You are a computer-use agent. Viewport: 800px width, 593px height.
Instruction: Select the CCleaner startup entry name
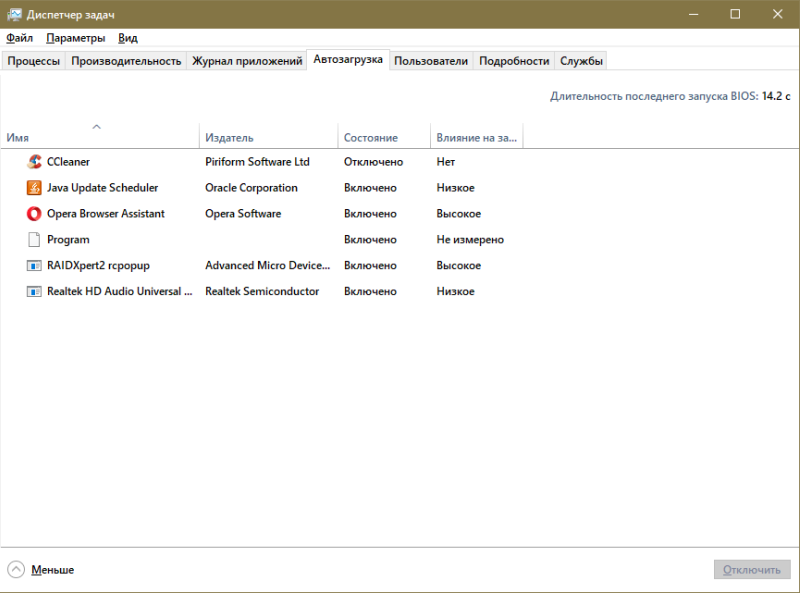click(68, 162)
